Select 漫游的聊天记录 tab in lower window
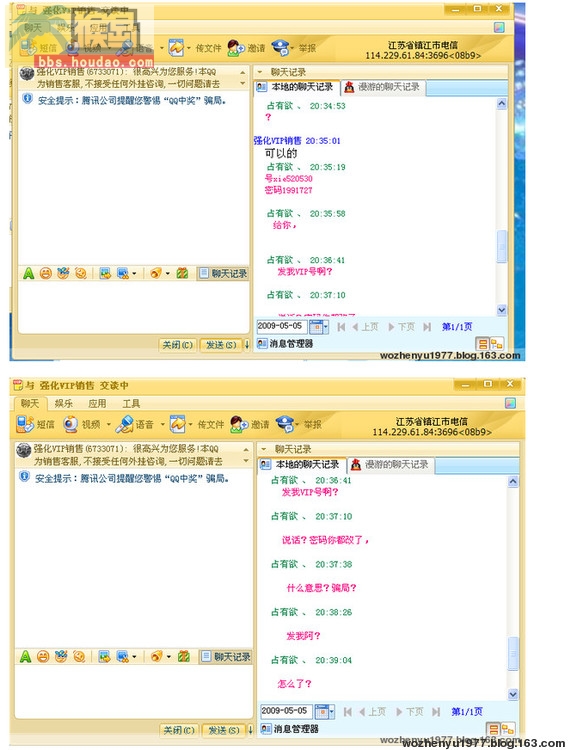Image resolution: width=571 pixels, height=750 pixels. point(390,464)
